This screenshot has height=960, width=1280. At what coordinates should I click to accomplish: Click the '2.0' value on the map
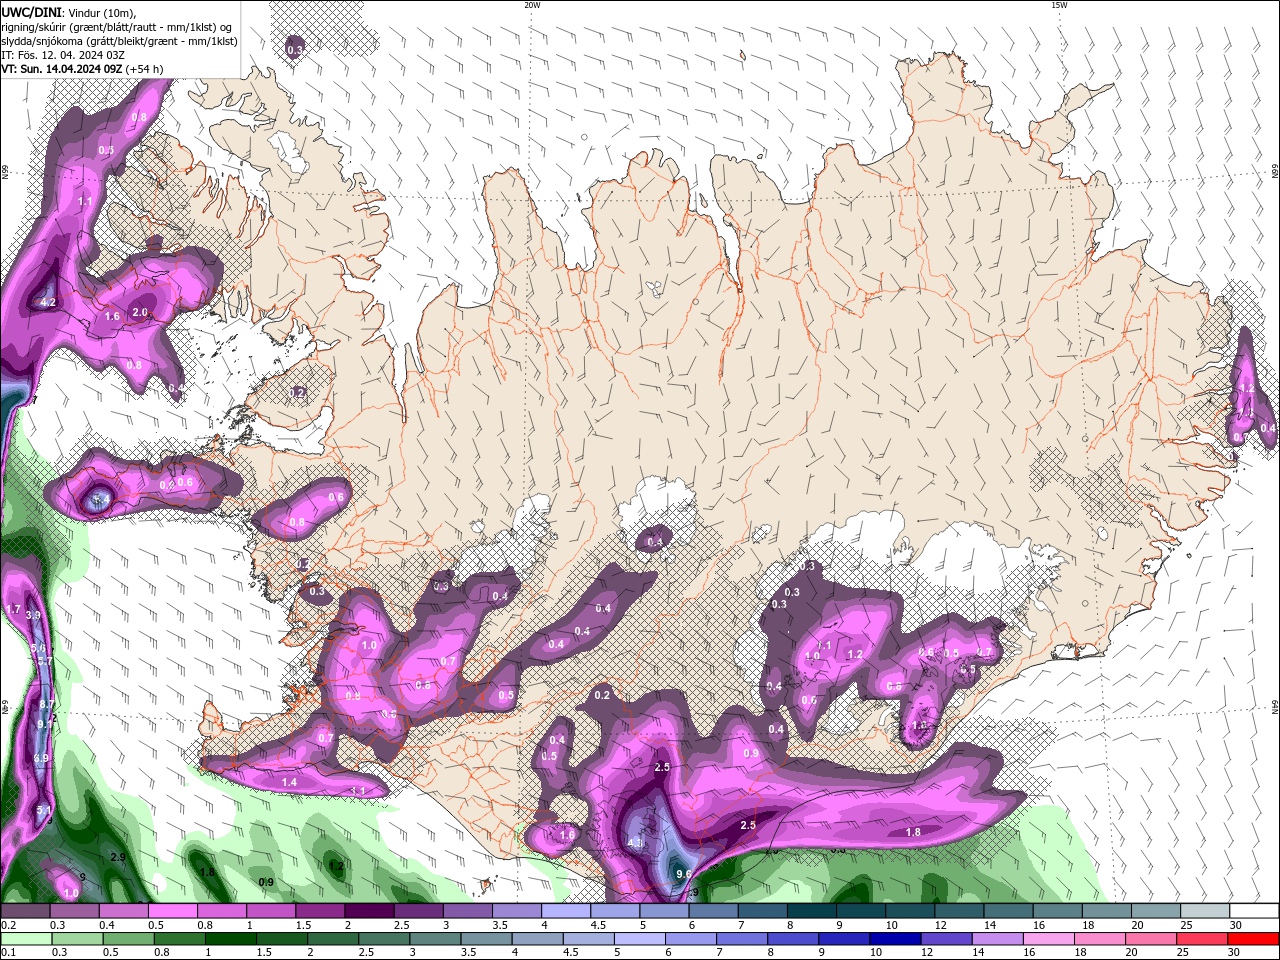point(140,312)
